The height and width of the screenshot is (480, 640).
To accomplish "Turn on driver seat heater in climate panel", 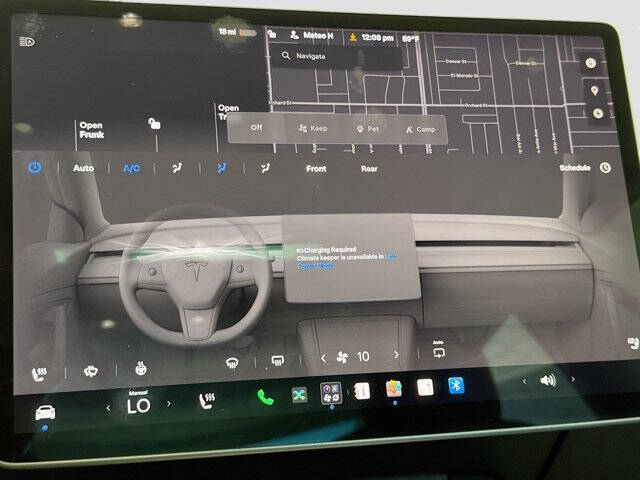I will [x=39, y=374].
